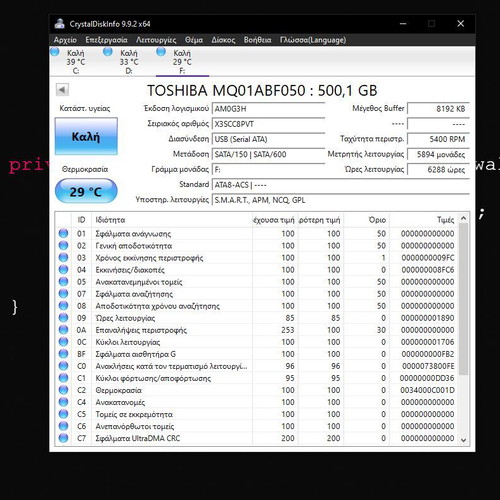
Task: Click the firmware field AM0G3H
Action: [x=268, y=109]
